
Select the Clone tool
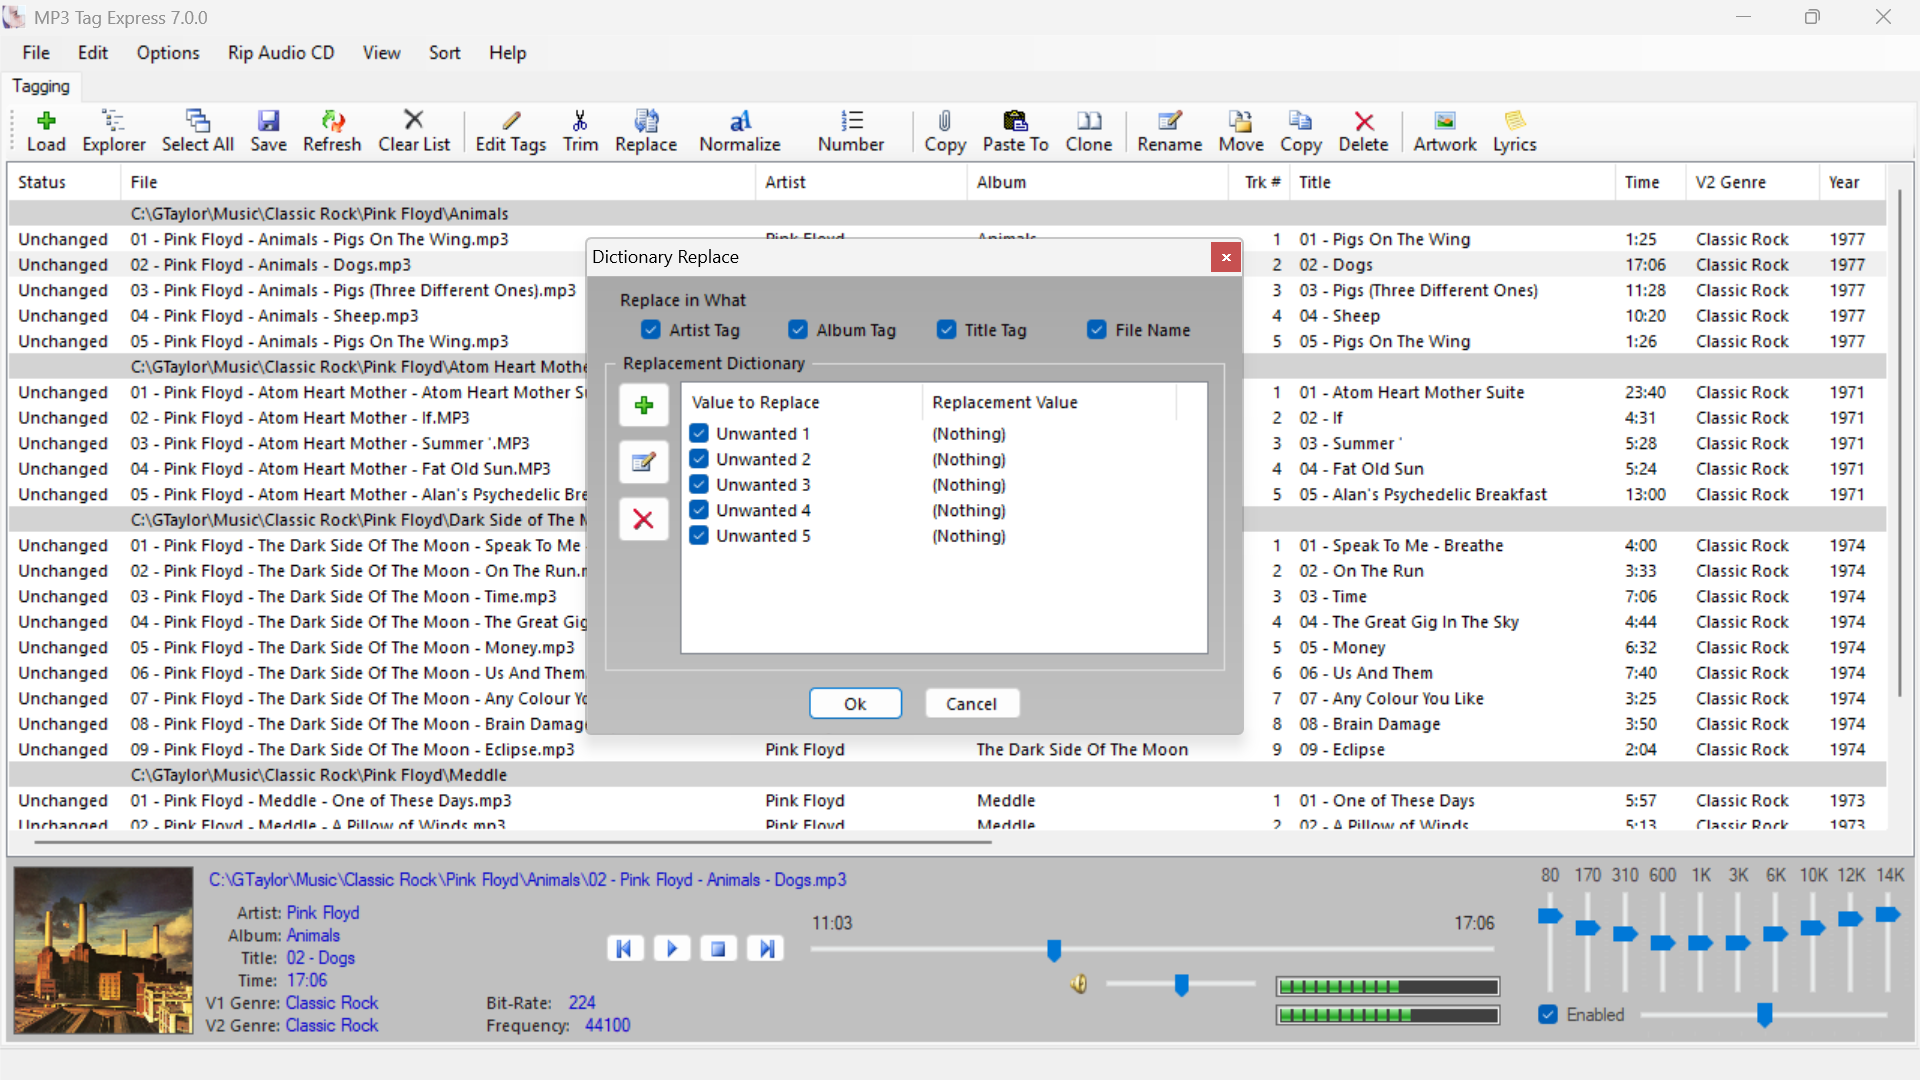pyautogui.click(x=1089, y=131)
